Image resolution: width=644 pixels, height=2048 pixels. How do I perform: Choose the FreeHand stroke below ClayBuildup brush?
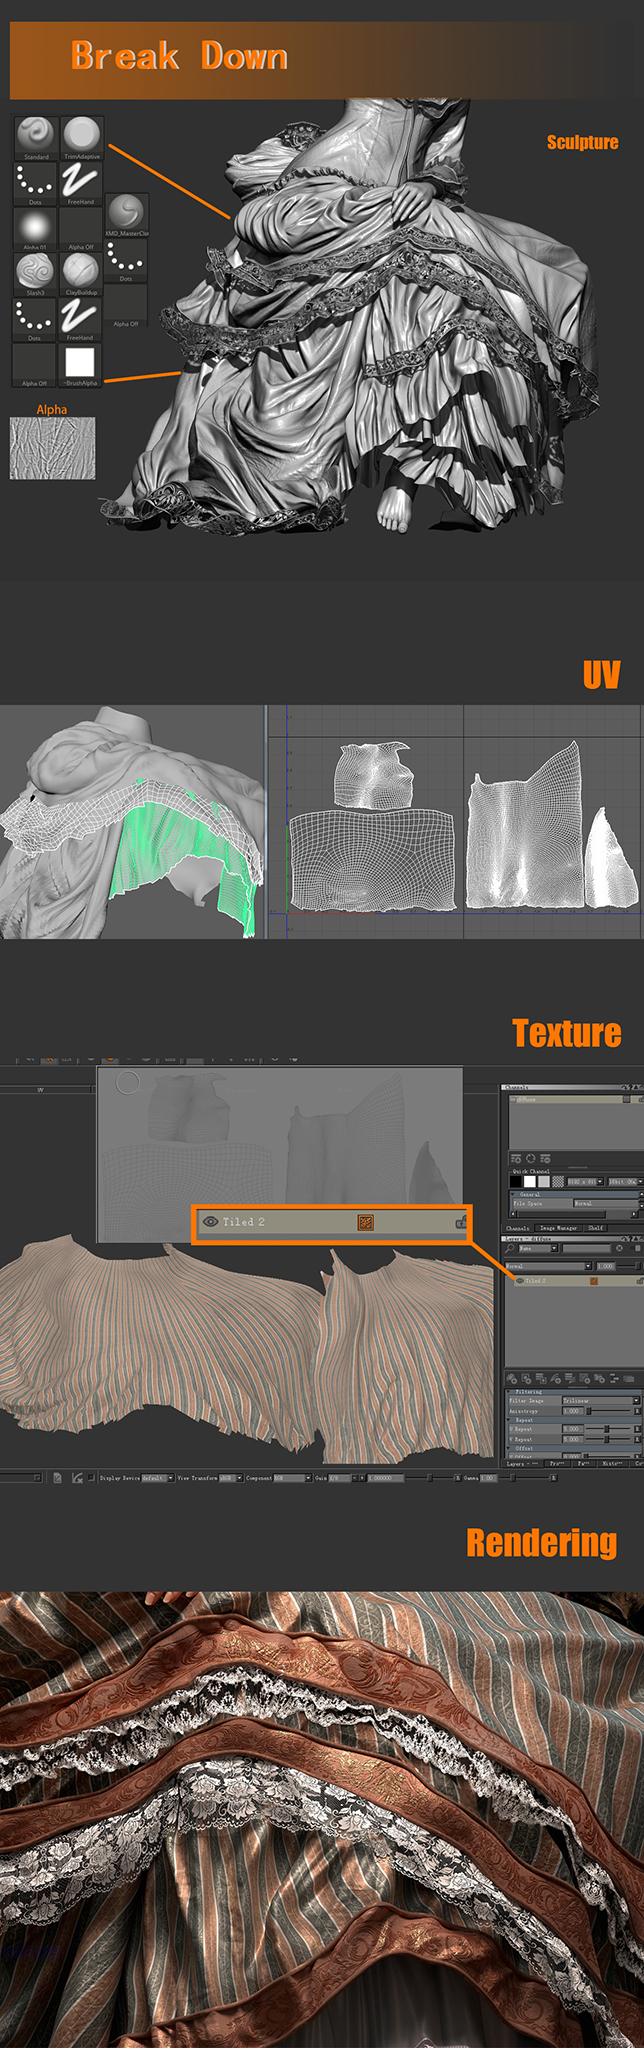click(82, 319)
